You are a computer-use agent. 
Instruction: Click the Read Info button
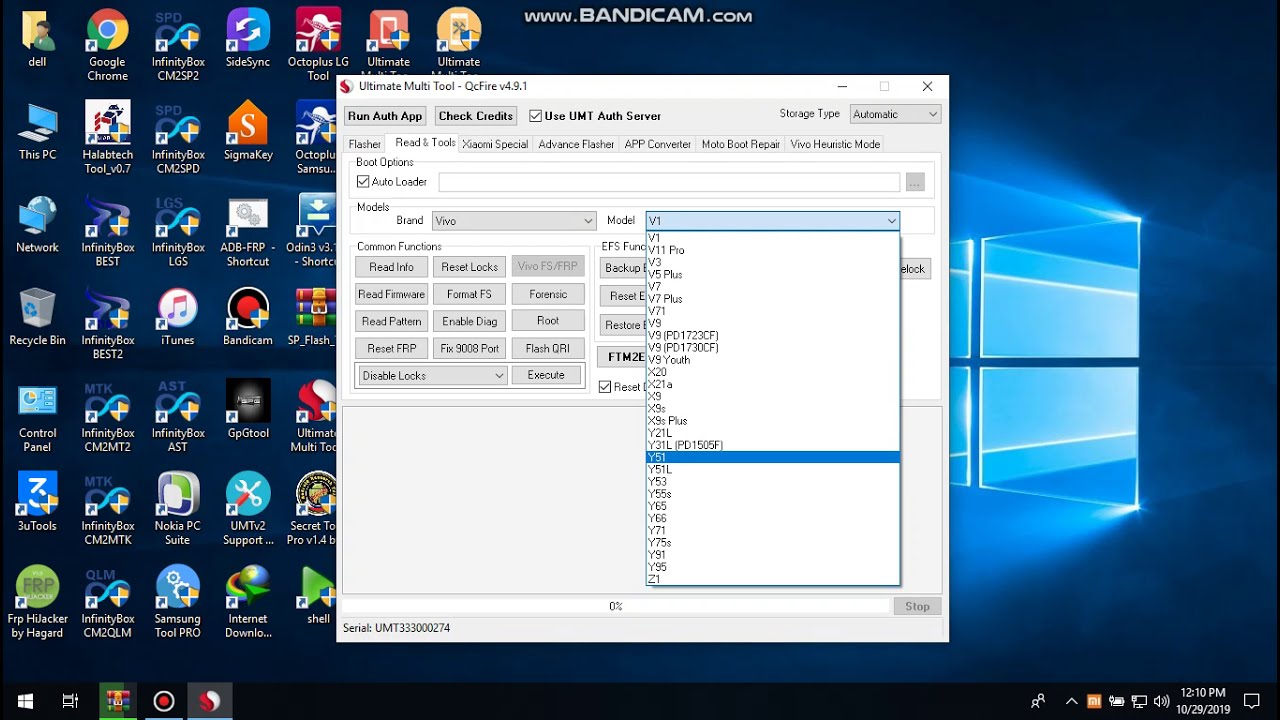coord(391,267)
